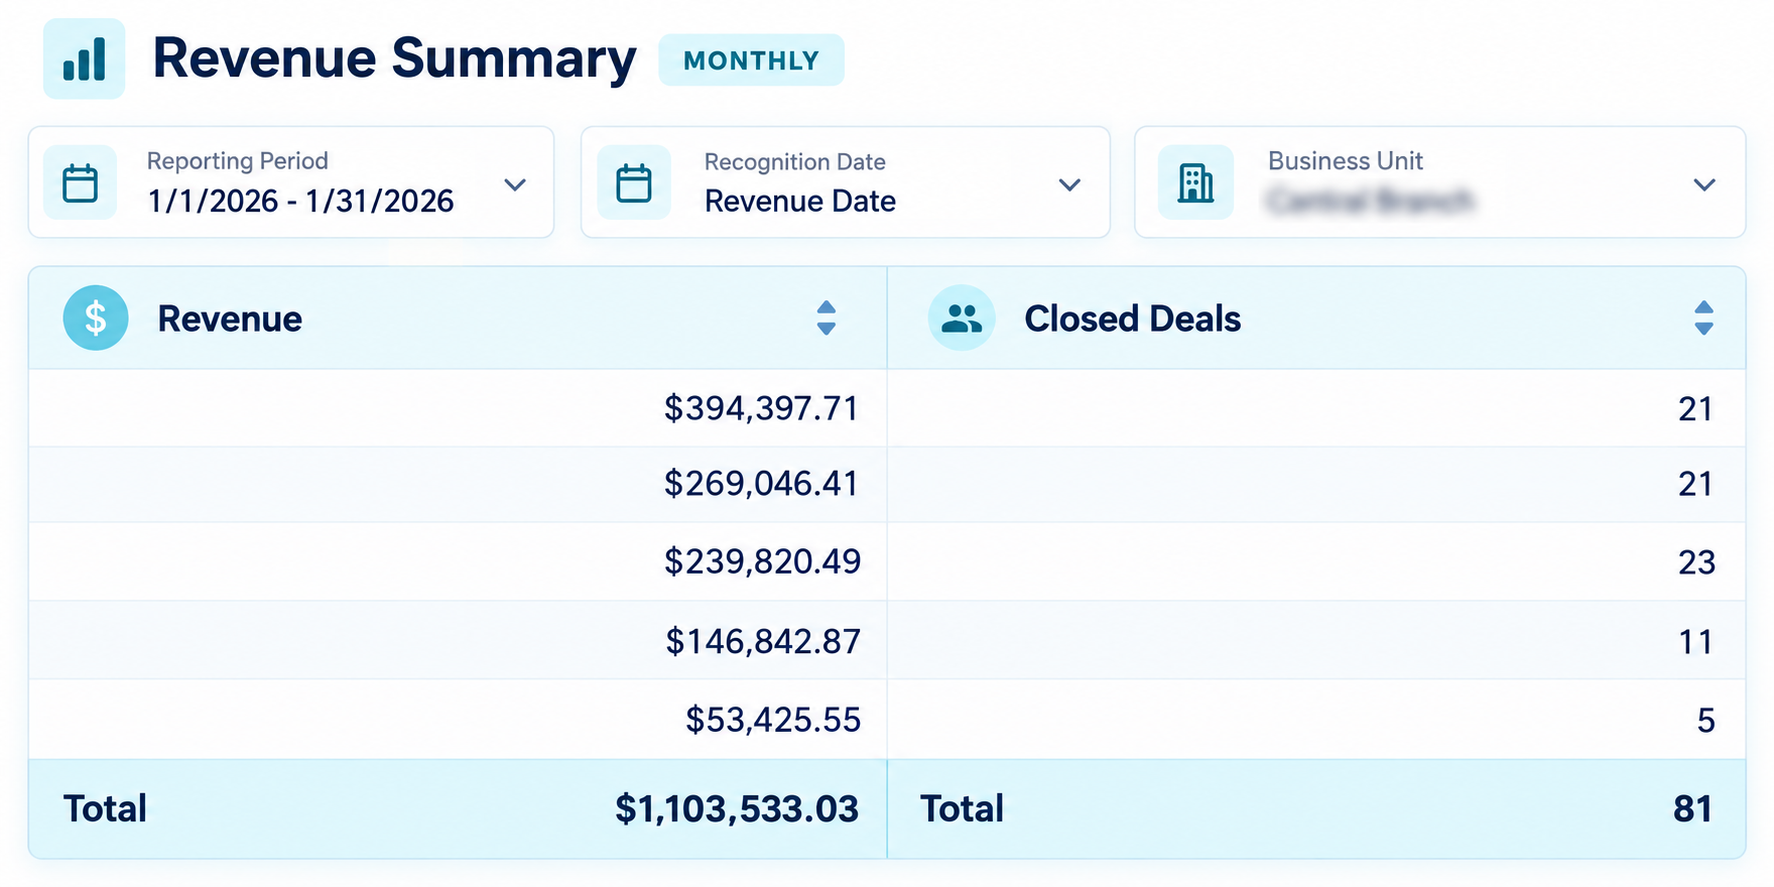
Task: Open the Reporting Period dropdown chevron
Action: click(x=515, y=184)
